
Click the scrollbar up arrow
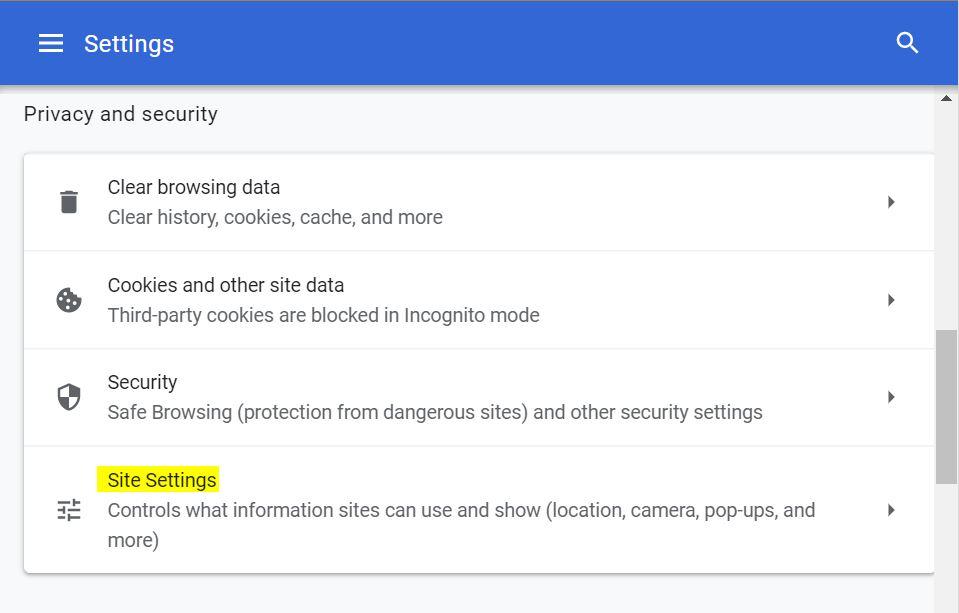[946, 98]
